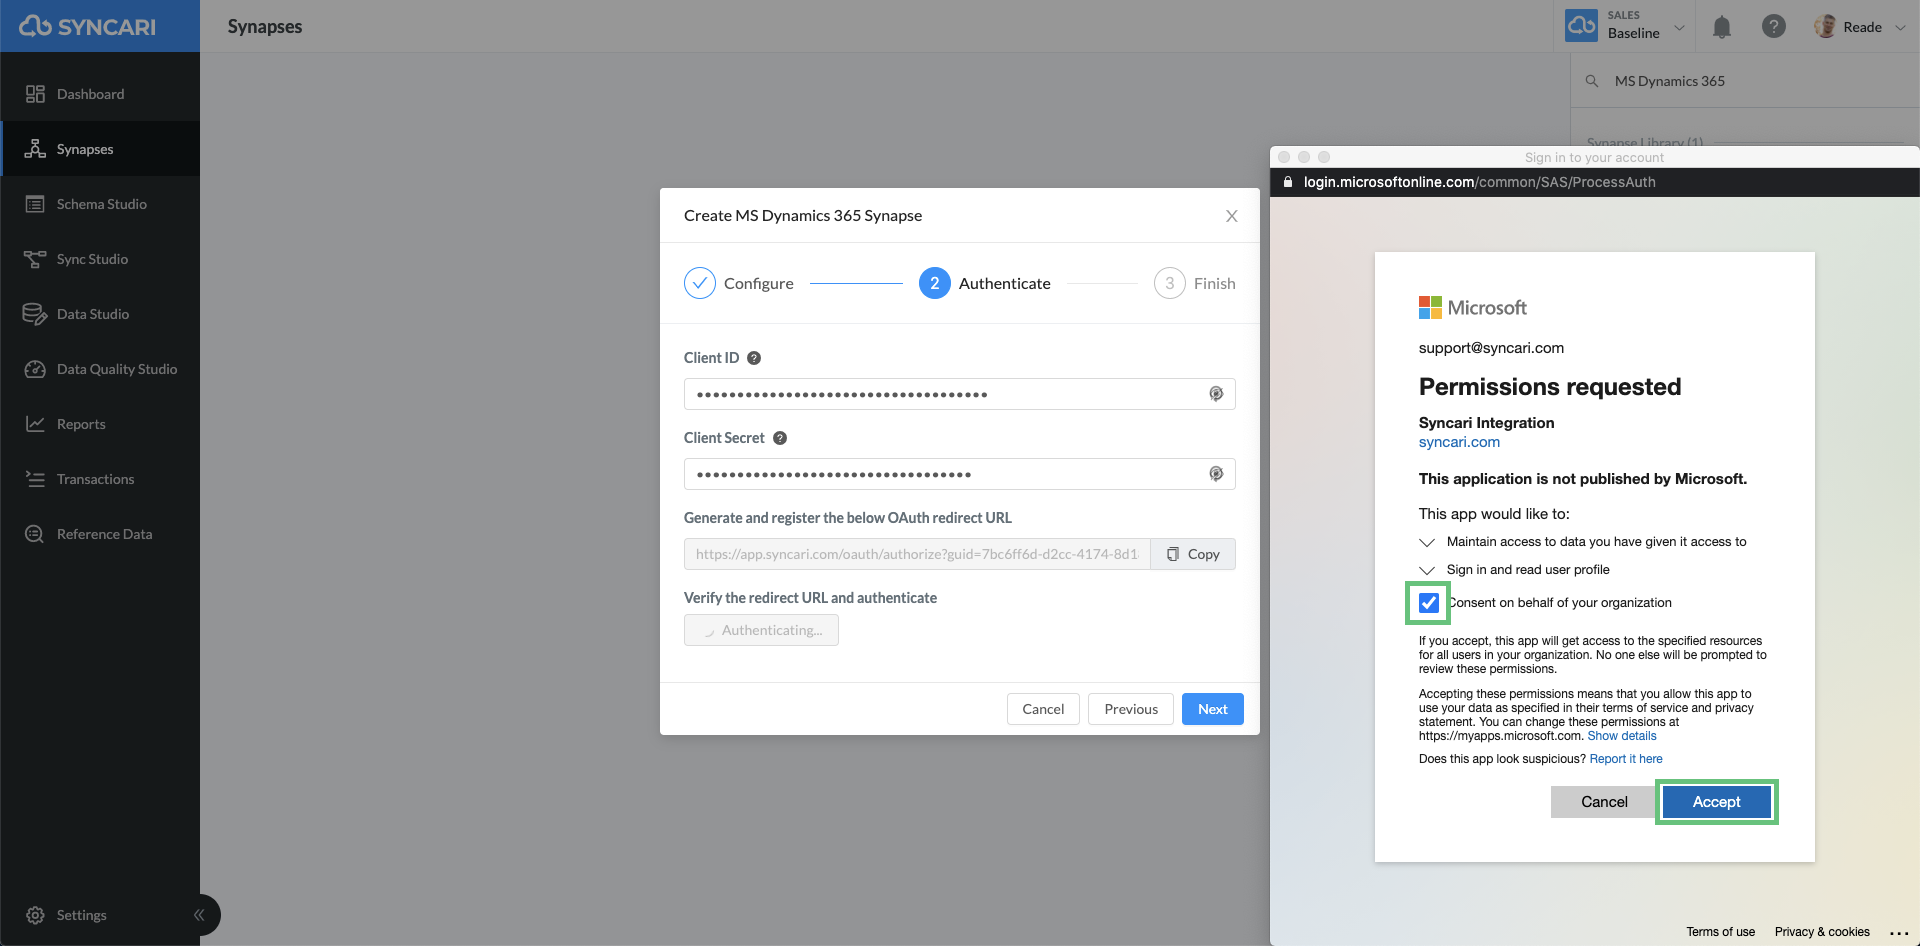
Task: Click the completed Configure step checkmark
Action: (700, 283)
